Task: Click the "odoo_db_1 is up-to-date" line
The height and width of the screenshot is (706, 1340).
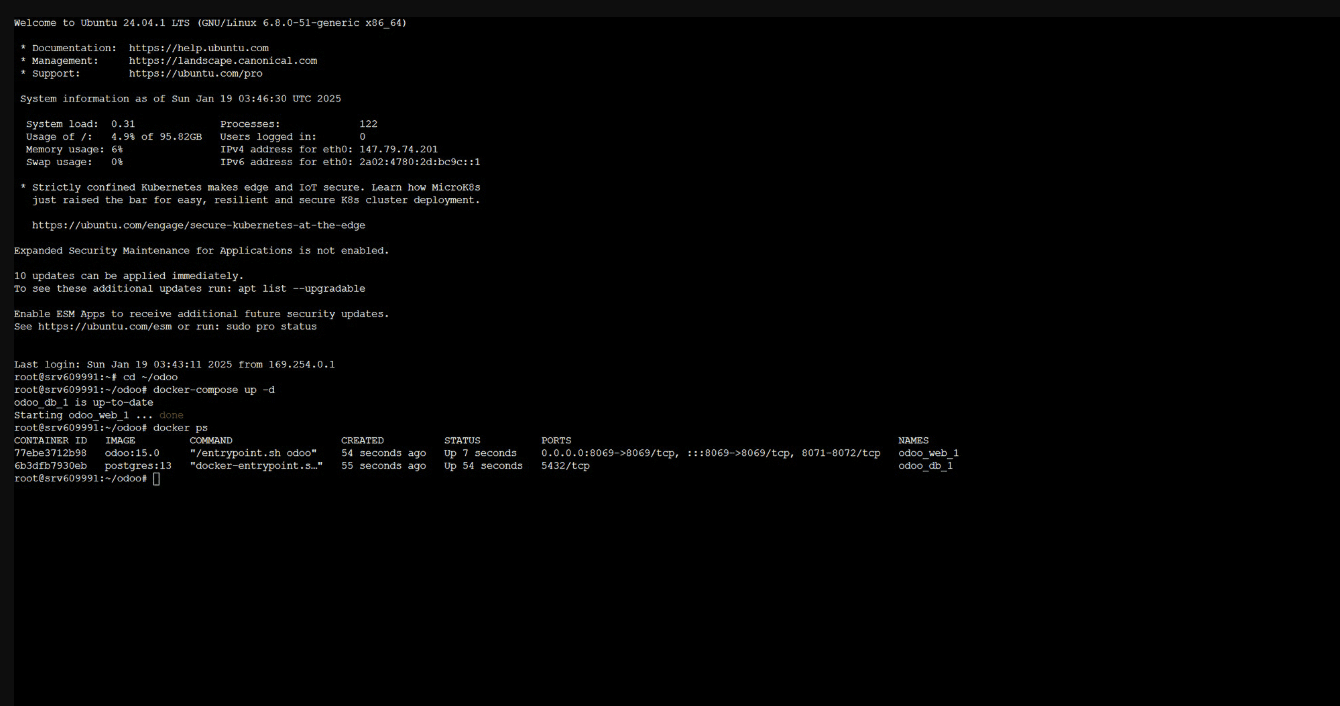Action: pos(84,403)
